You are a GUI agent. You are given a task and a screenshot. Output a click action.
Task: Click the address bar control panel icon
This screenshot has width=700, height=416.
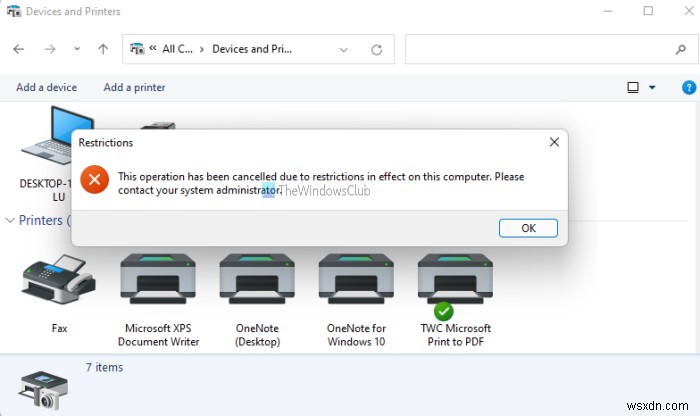(x=137, y=48)
